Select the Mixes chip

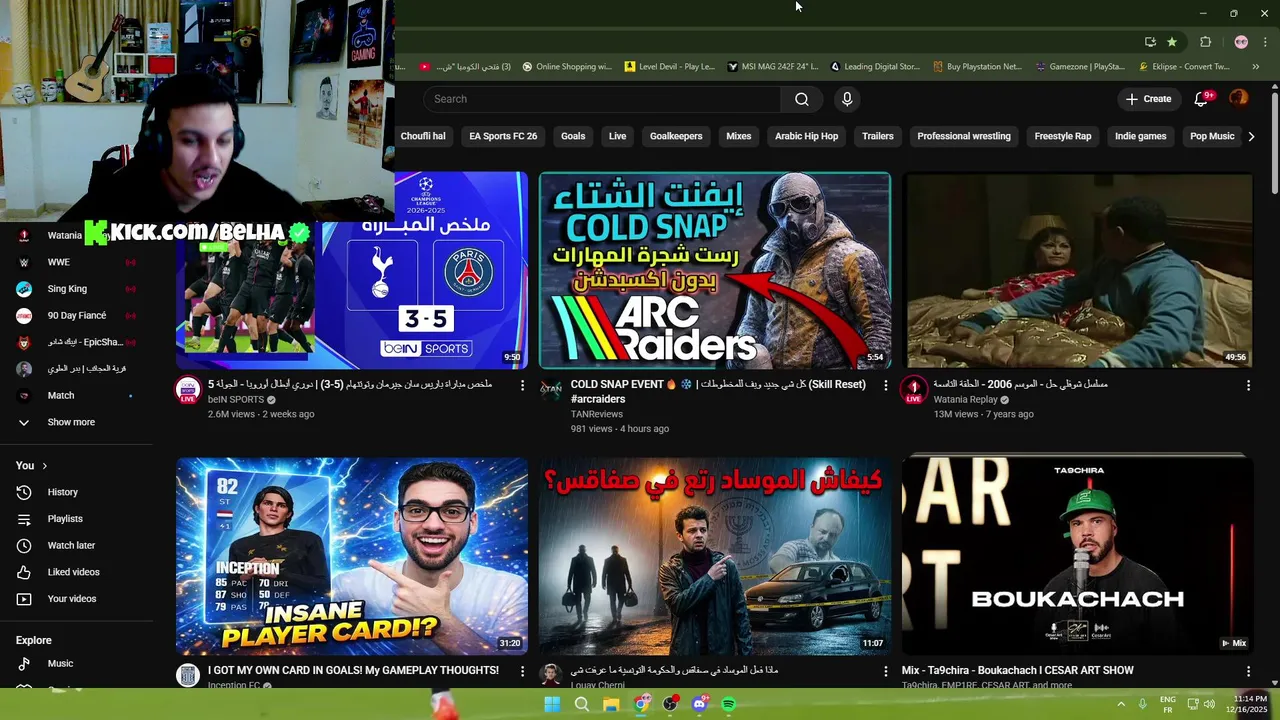click(x=739, y=136)
